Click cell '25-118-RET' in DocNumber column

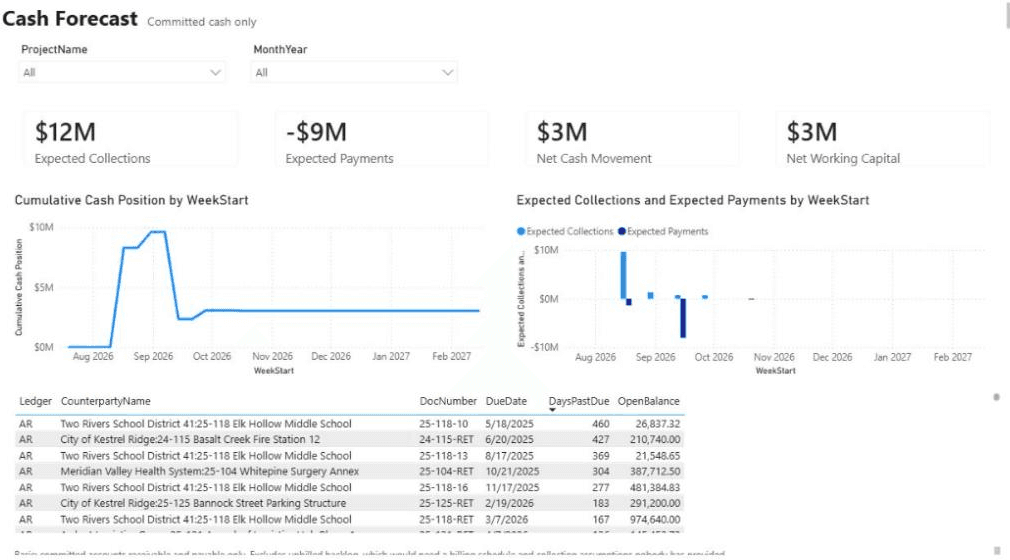click(x=446, y=519)
